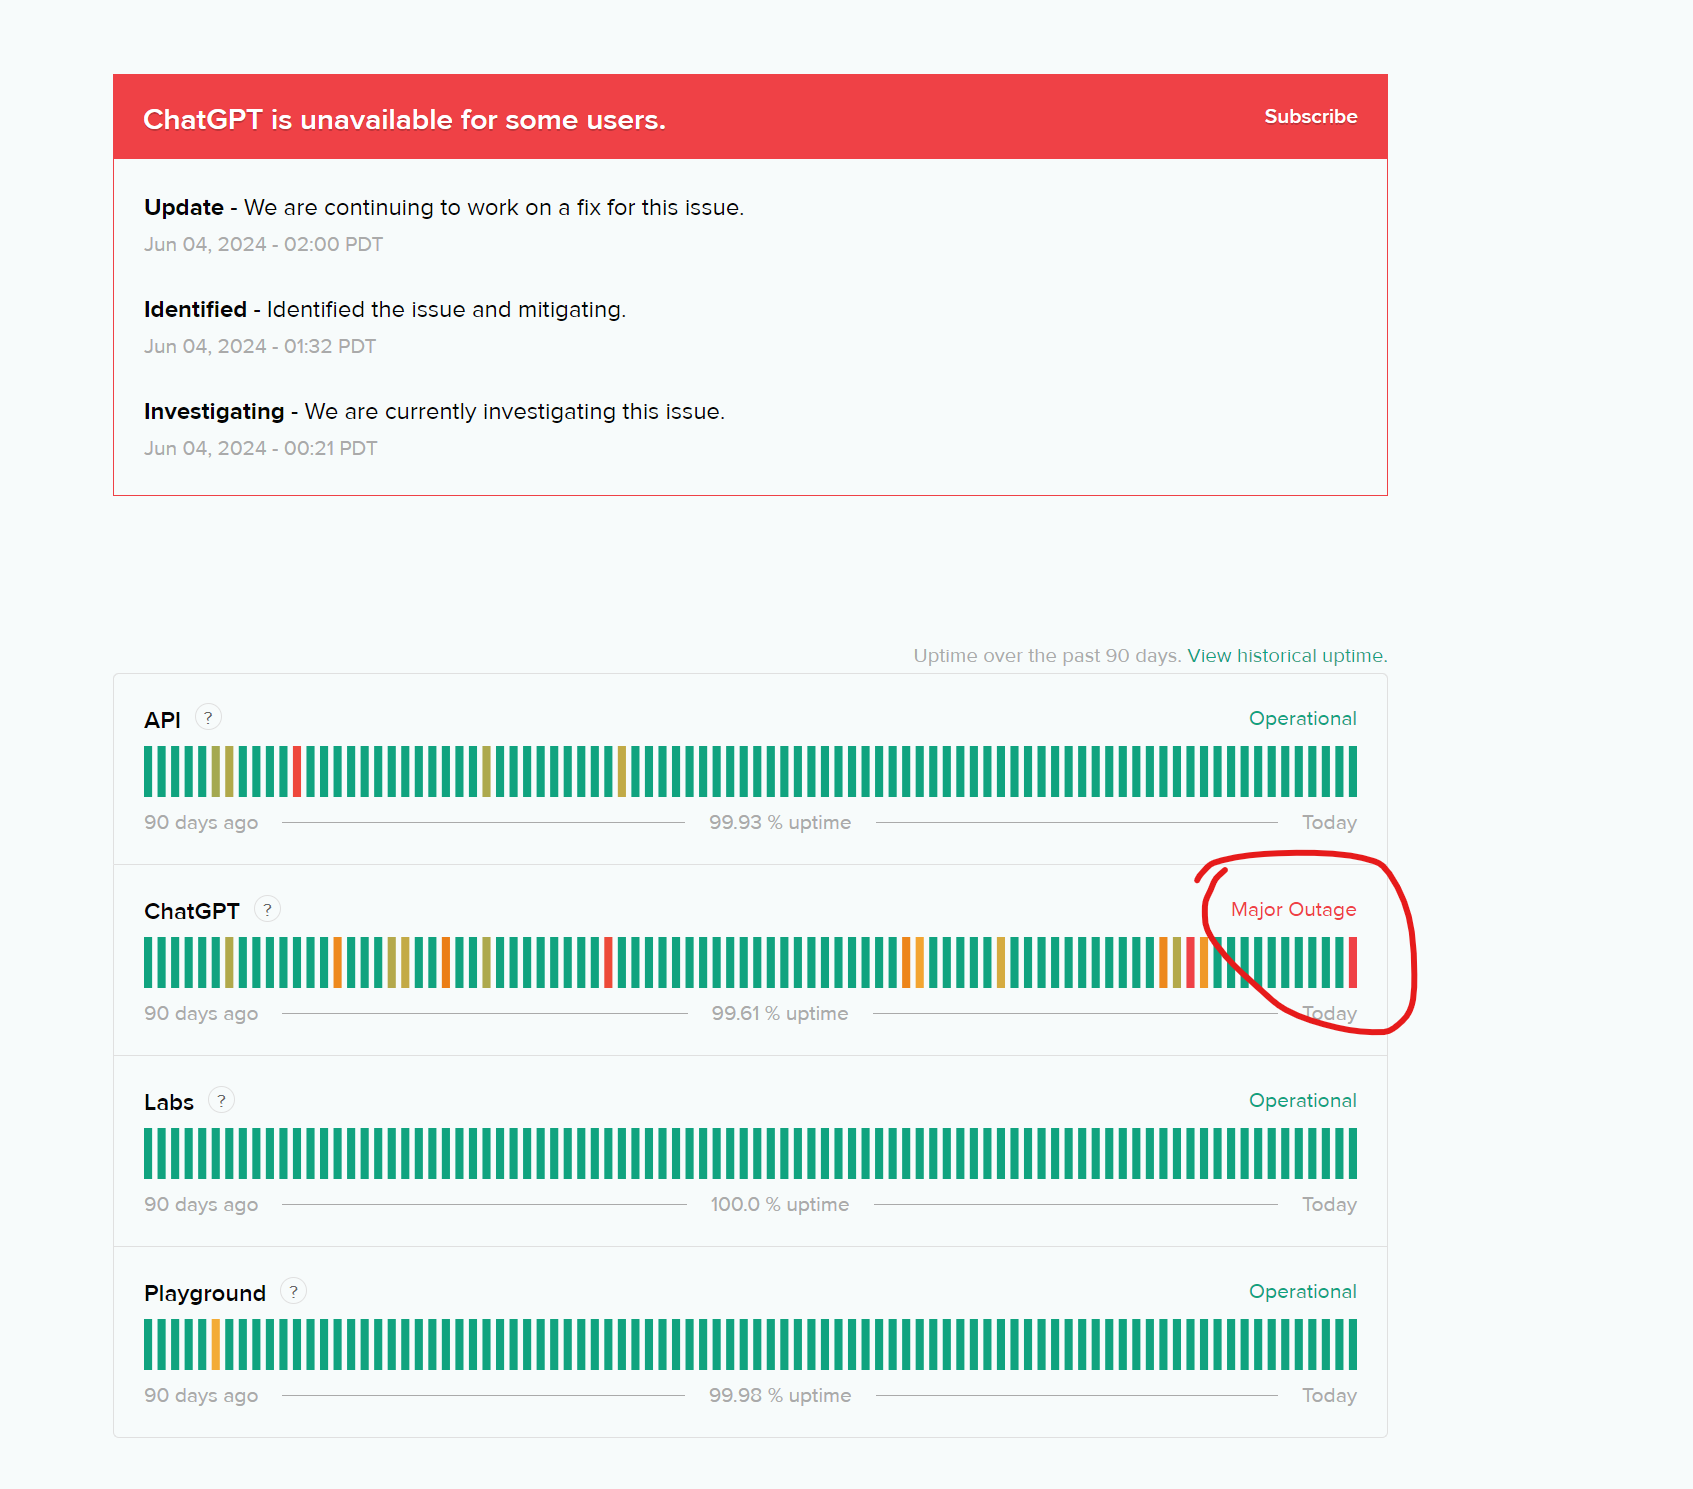Click the red ChatGPT bar for today
This screenshot has width=1693, height=1489.
point(1353,962)
